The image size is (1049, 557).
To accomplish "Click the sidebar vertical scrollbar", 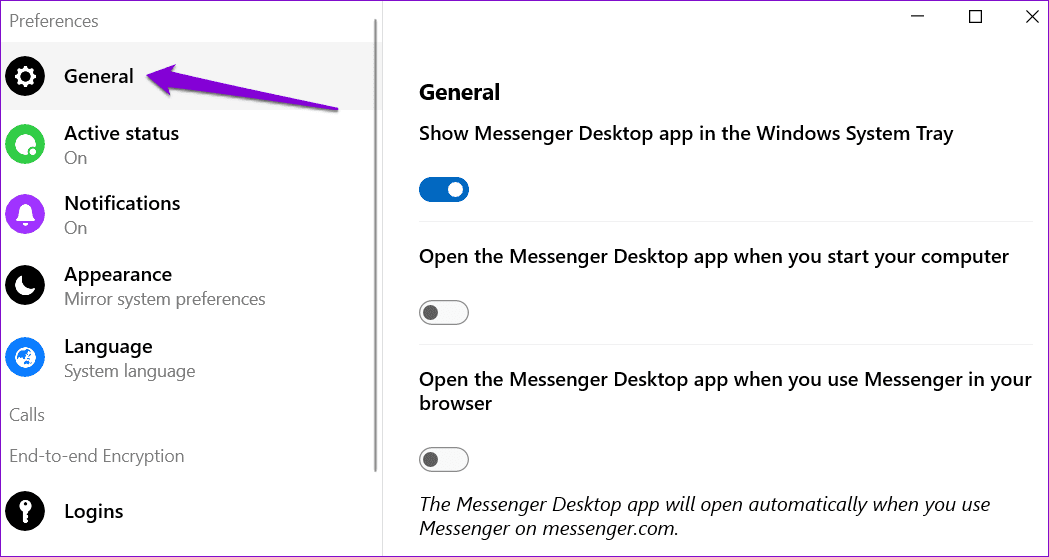I will point(376,245).
